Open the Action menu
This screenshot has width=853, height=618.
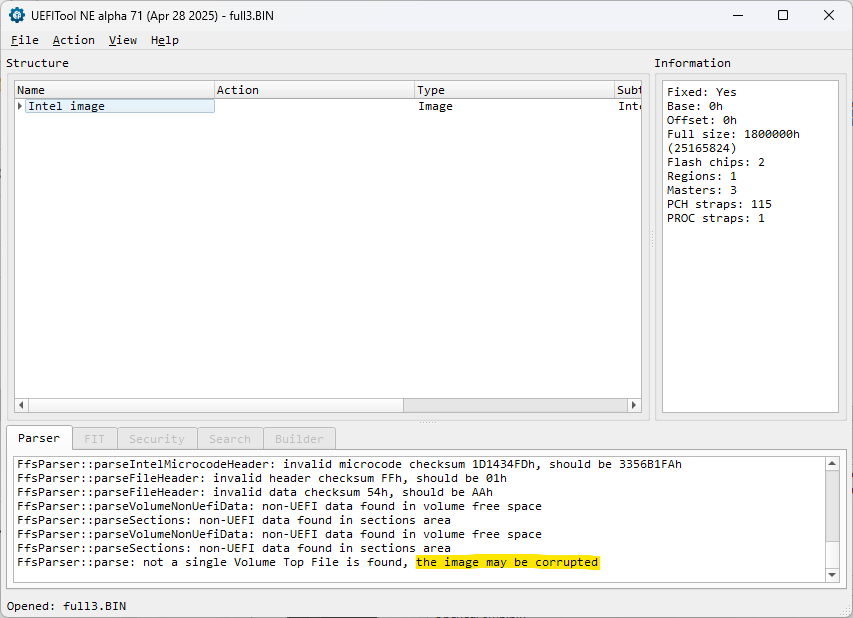(73, 40)
